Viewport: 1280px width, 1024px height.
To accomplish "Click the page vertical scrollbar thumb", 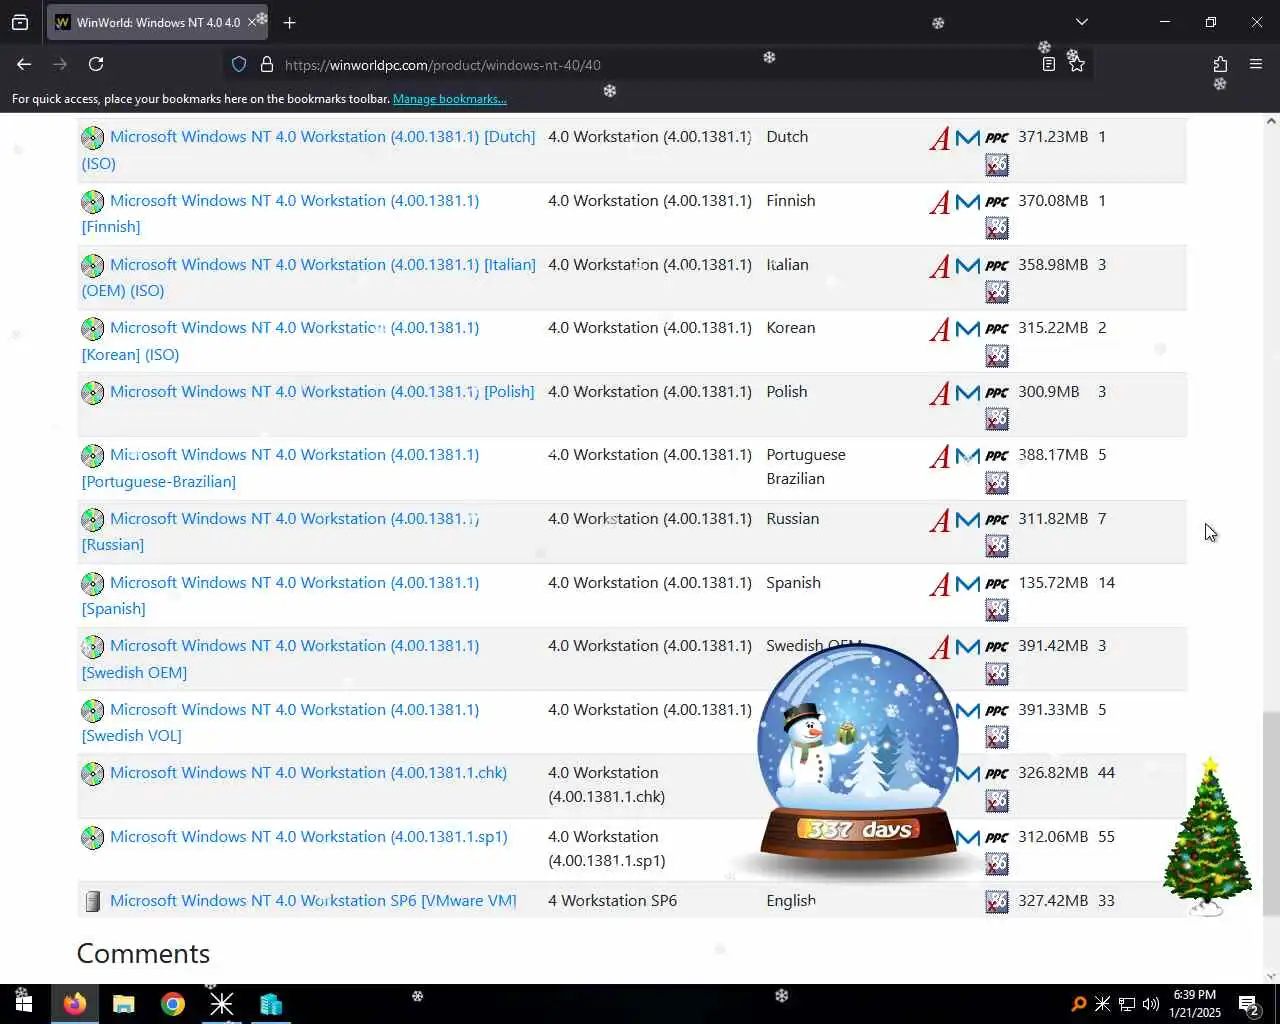I will click(1271, 813).
